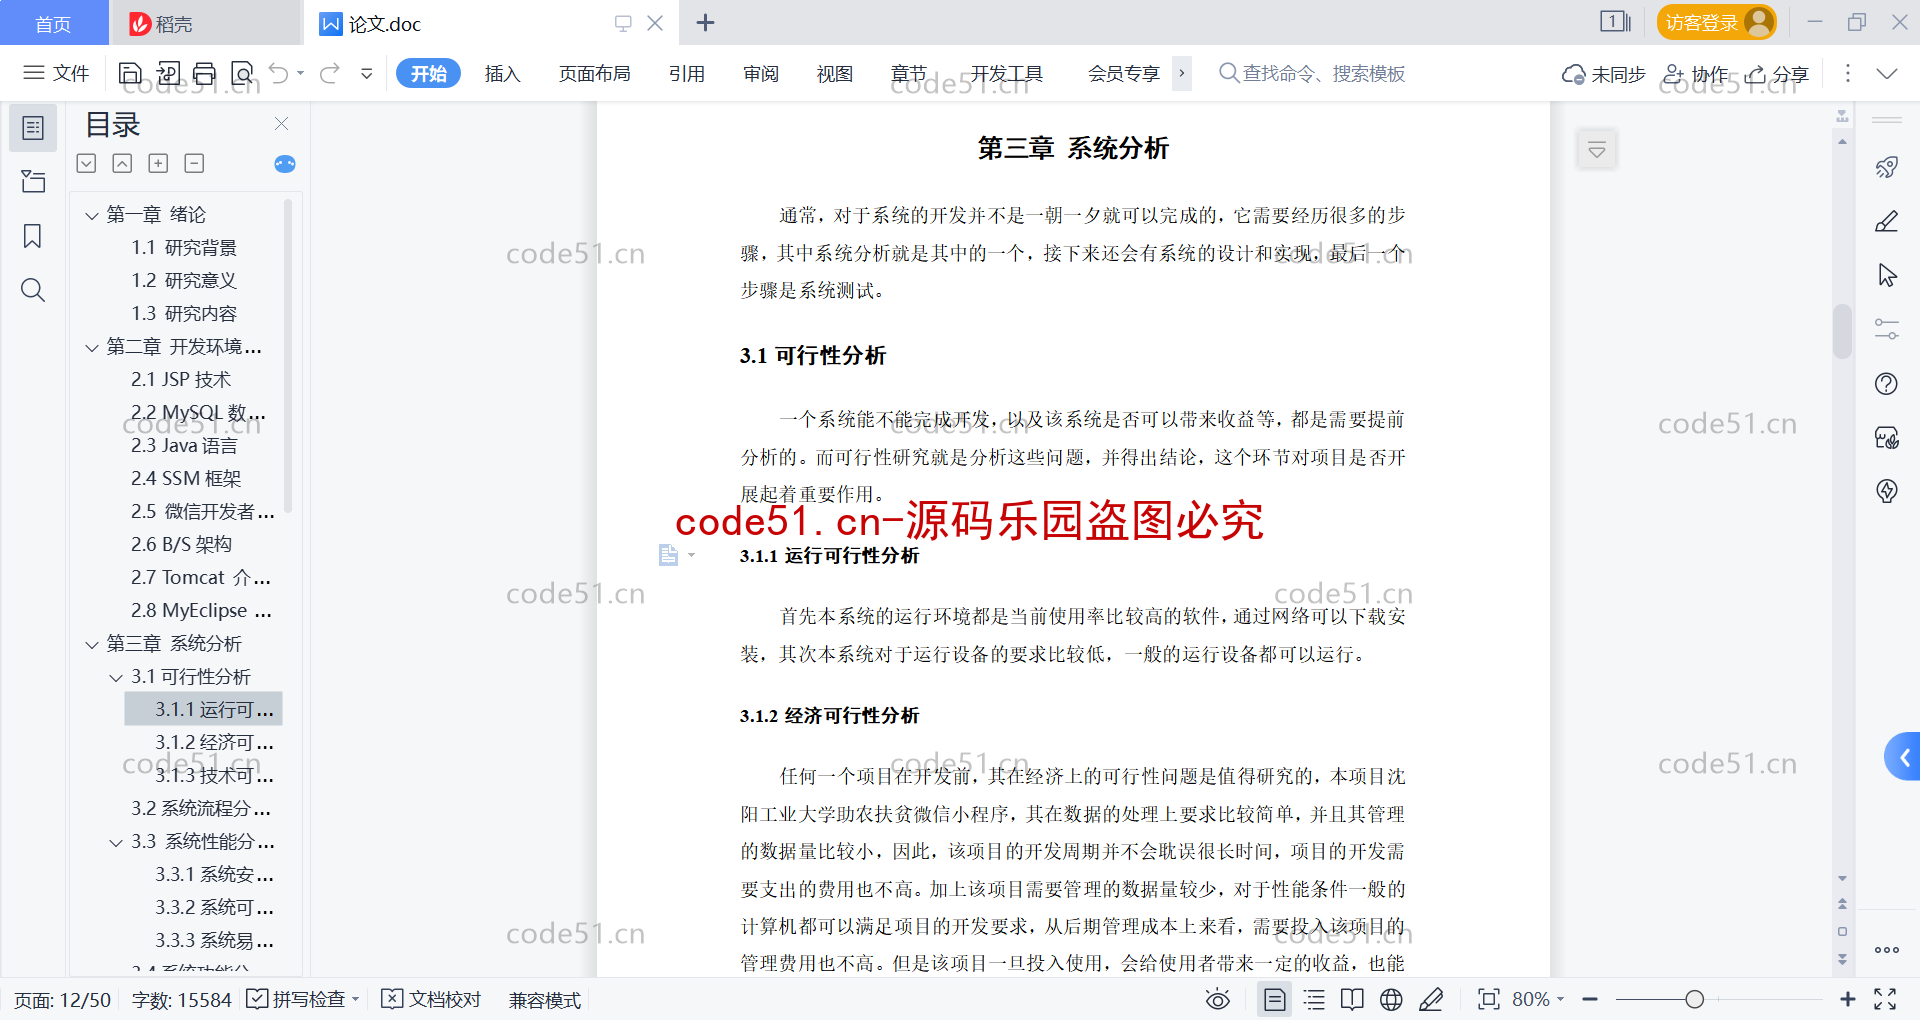Switch to the 插入 ribbon tab
This screenshot has width=1920, height=1020.
502,73
